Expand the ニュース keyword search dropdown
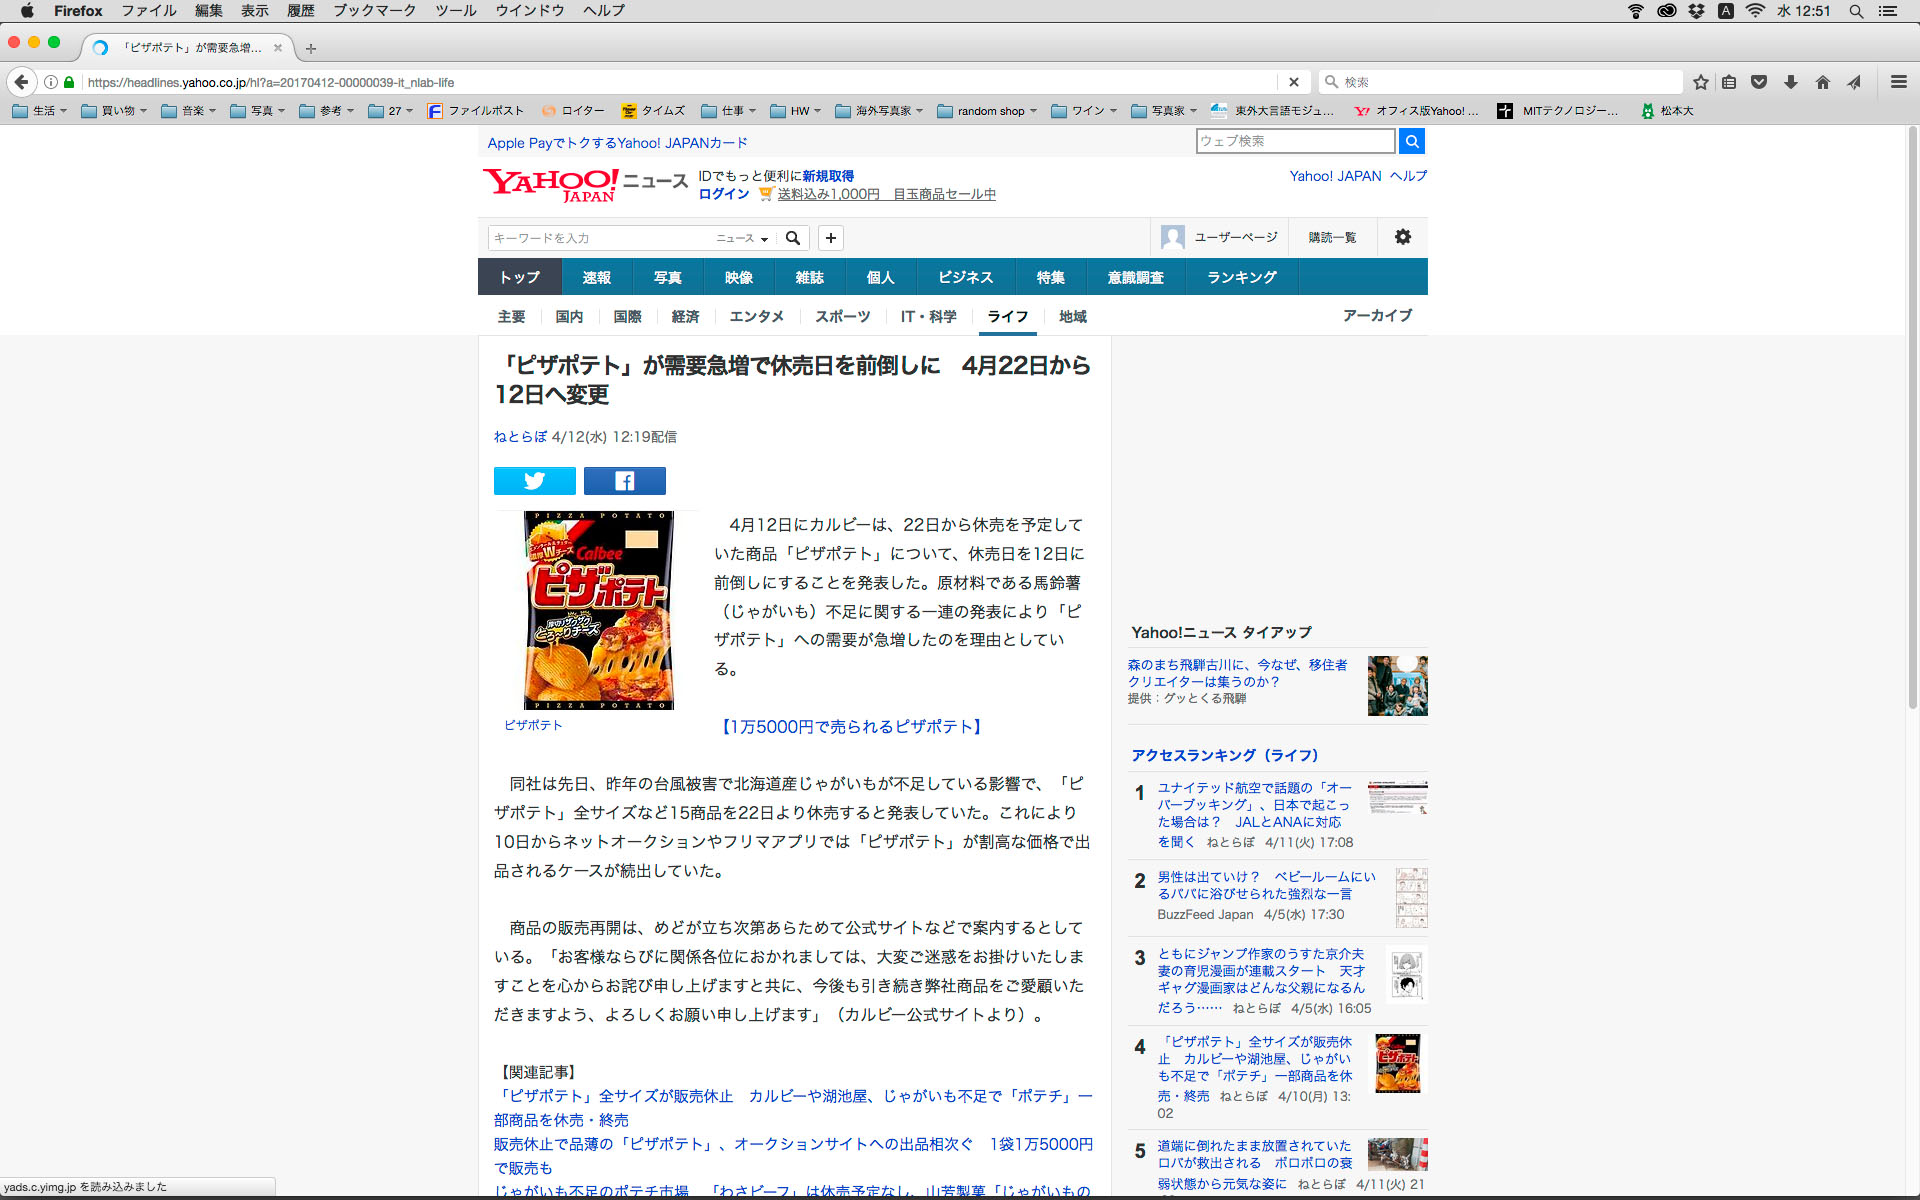 (742, 238)
